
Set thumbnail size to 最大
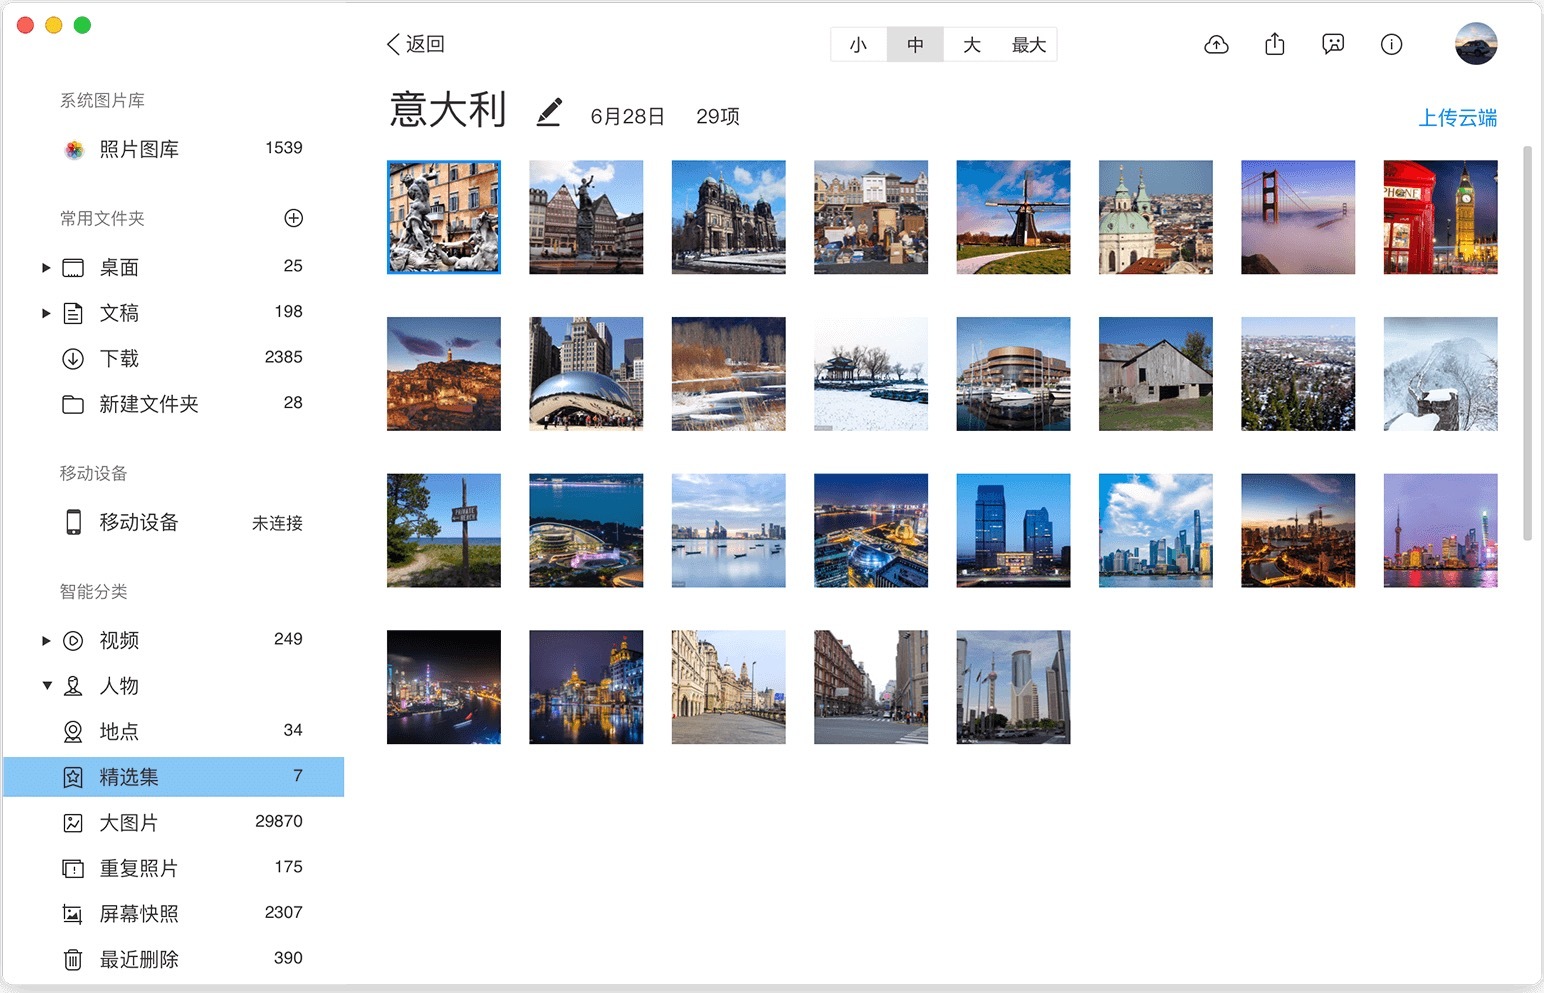point(1028,45)
